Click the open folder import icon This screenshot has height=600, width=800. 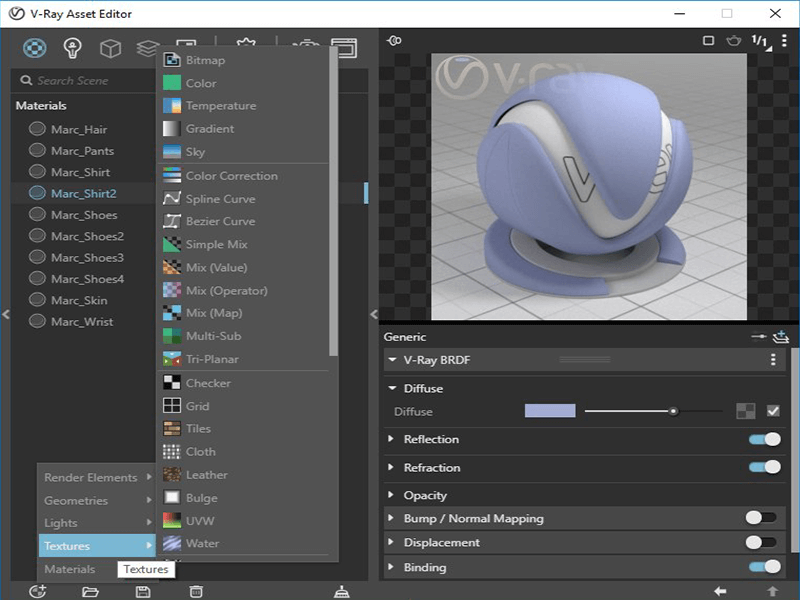90,591
